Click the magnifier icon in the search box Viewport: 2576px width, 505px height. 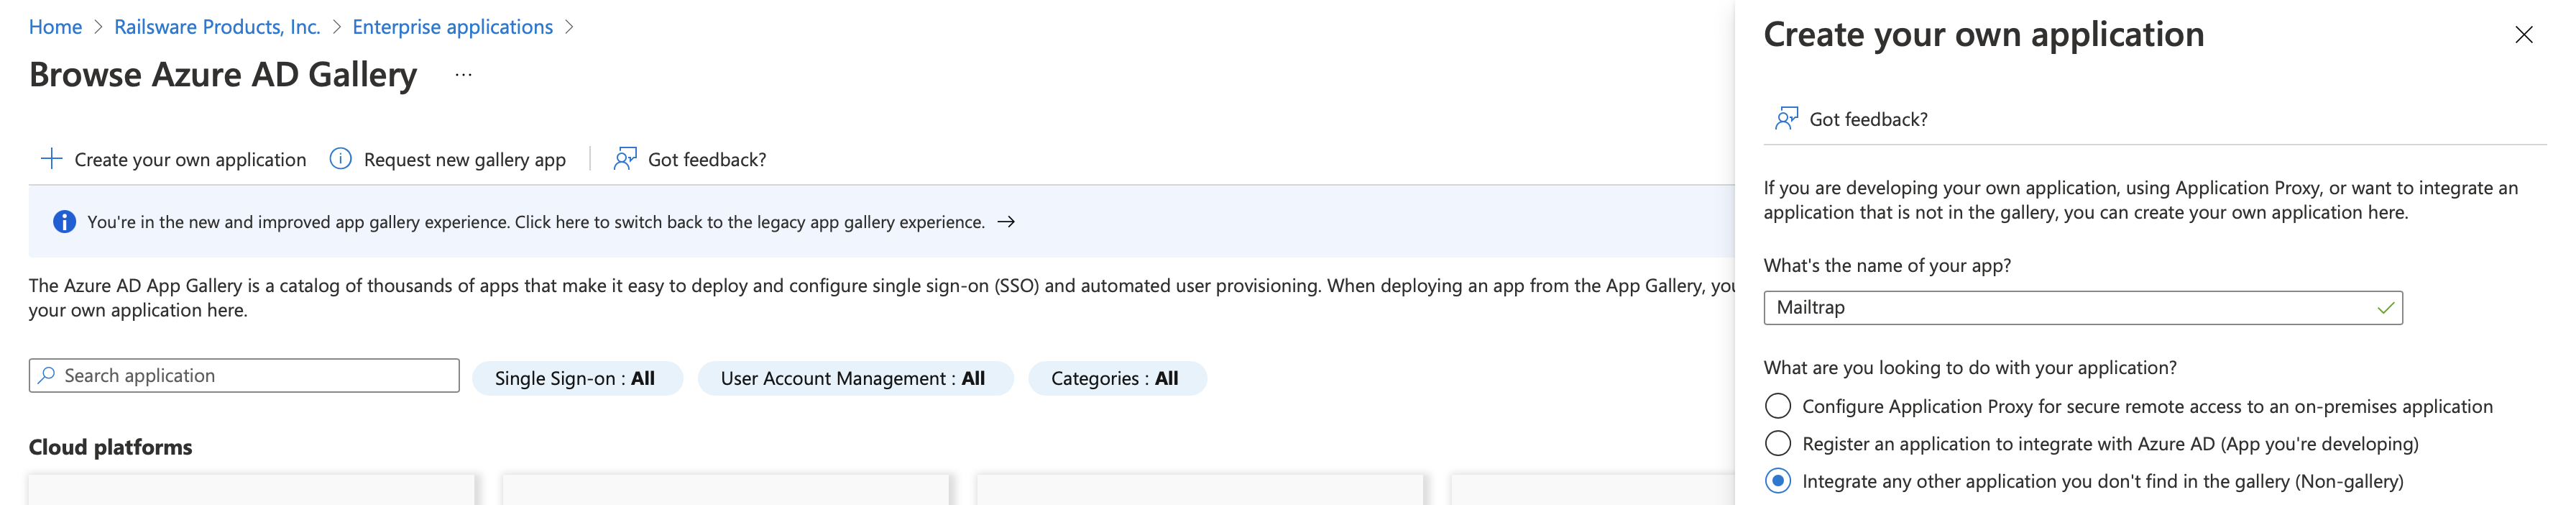tap(47, 375)
